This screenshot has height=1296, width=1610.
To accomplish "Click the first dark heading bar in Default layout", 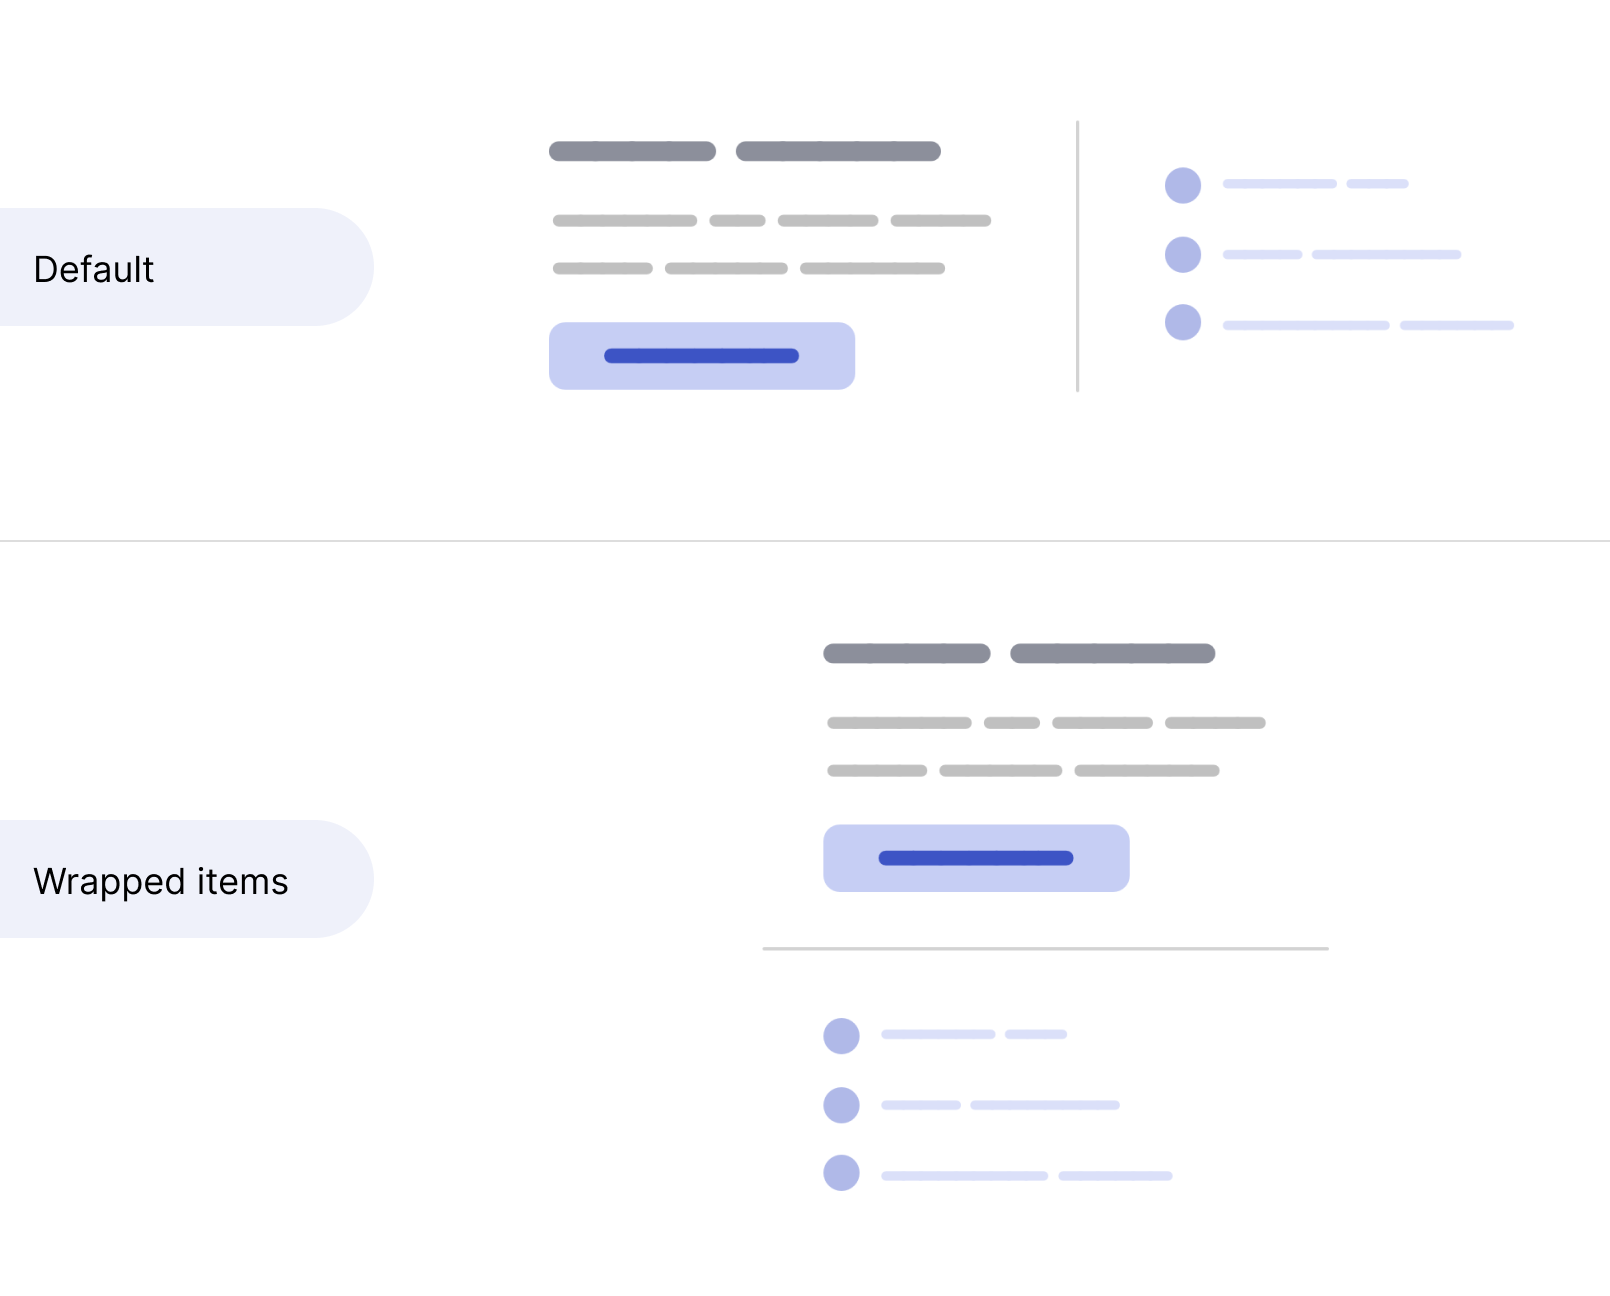I will coord(632,151).
